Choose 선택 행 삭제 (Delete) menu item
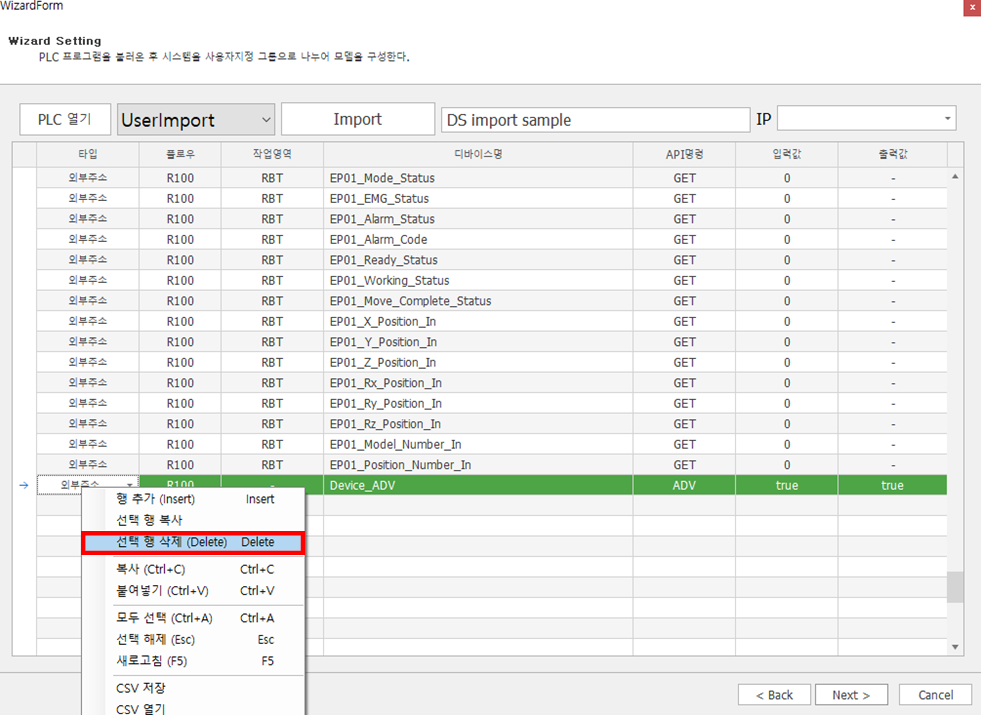This screenshot has width=981, height=715. click(x=193, y=542)
